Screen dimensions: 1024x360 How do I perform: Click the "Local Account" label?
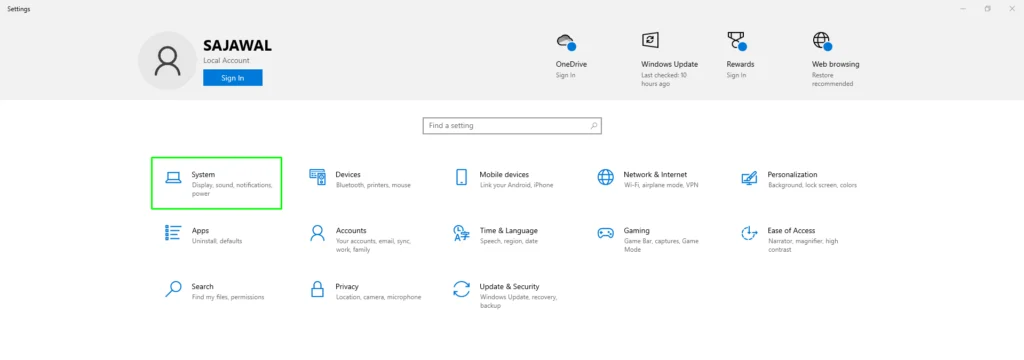click(x=226, y=60)
